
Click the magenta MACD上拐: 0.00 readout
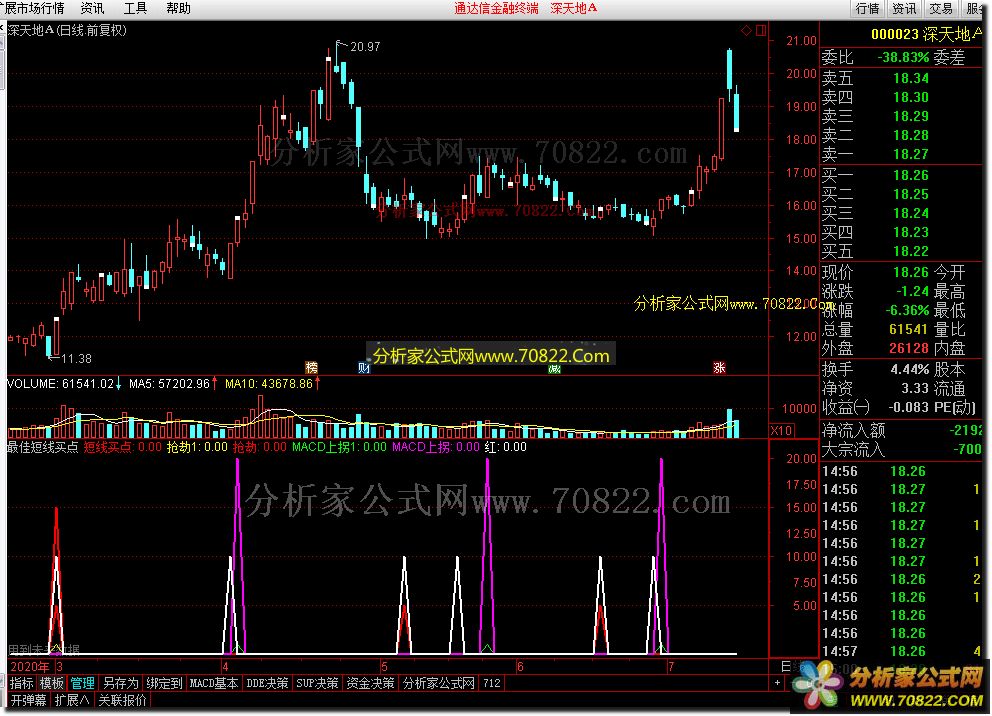(x=436, y=447)
